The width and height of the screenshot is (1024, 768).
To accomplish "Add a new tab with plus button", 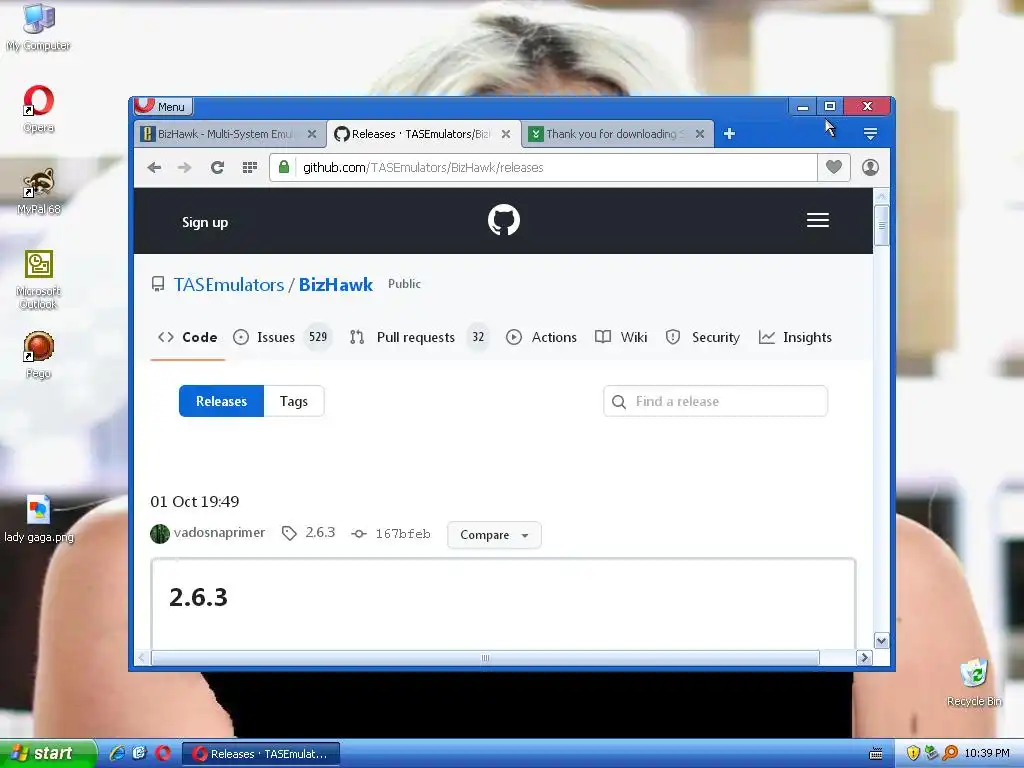I will (x=729, y=134).
